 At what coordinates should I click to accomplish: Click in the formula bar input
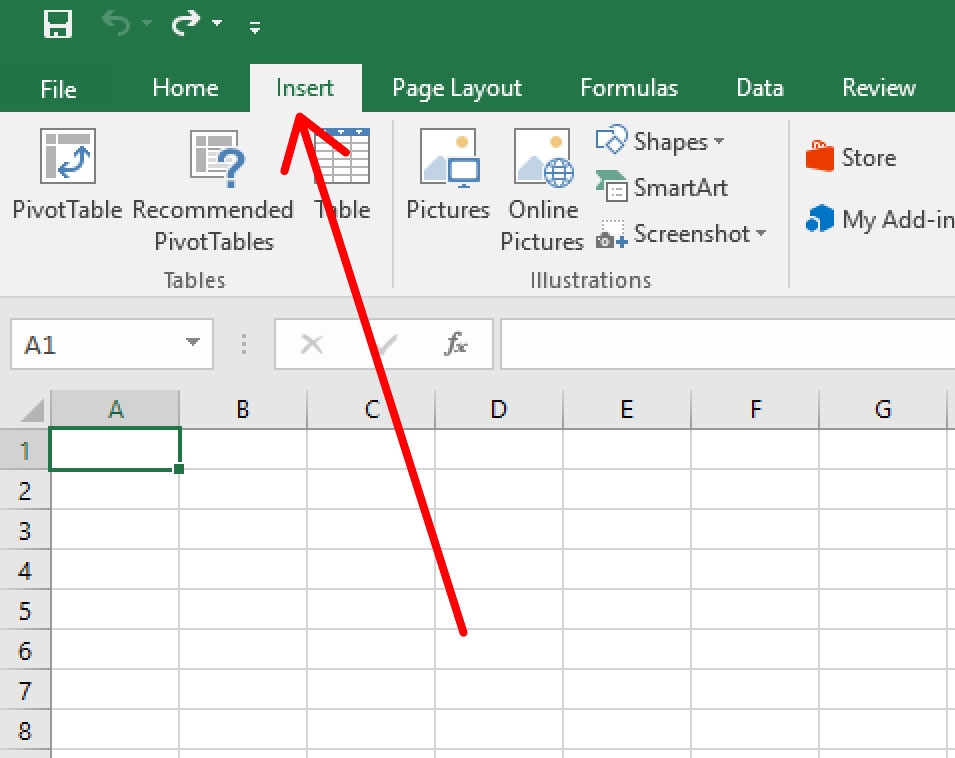[x=726, y=345]
